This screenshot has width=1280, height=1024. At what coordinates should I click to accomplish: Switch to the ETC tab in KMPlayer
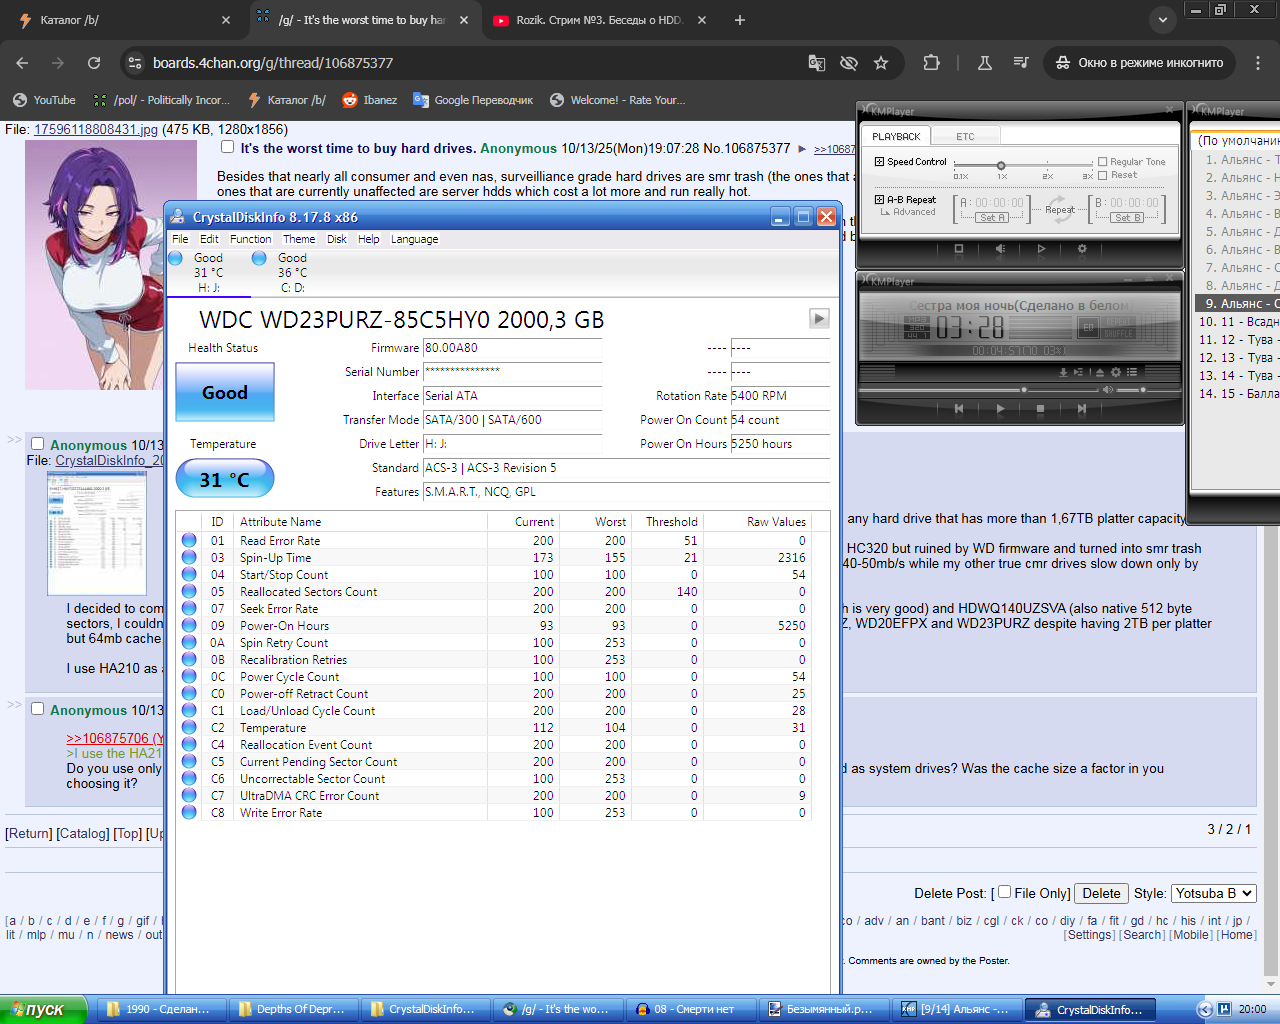(x=965, y=136)
